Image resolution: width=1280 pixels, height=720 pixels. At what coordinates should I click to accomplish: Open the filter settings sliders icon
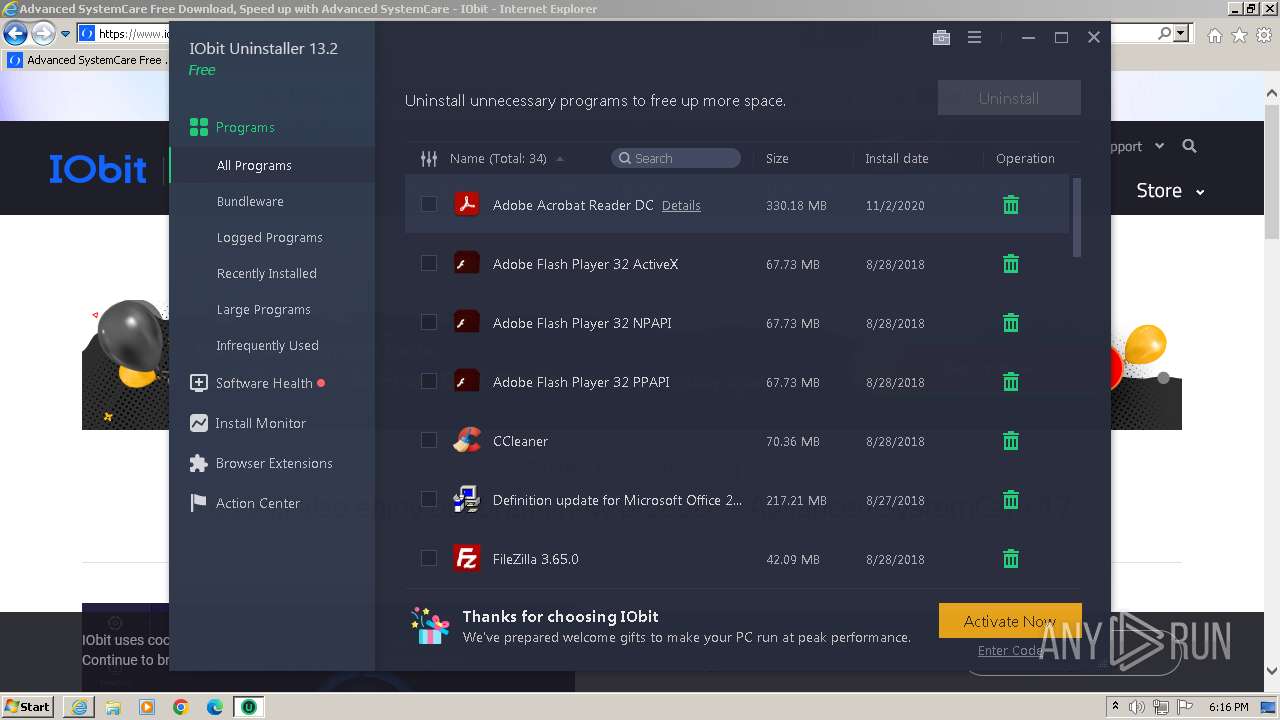[x=429, y=158]
